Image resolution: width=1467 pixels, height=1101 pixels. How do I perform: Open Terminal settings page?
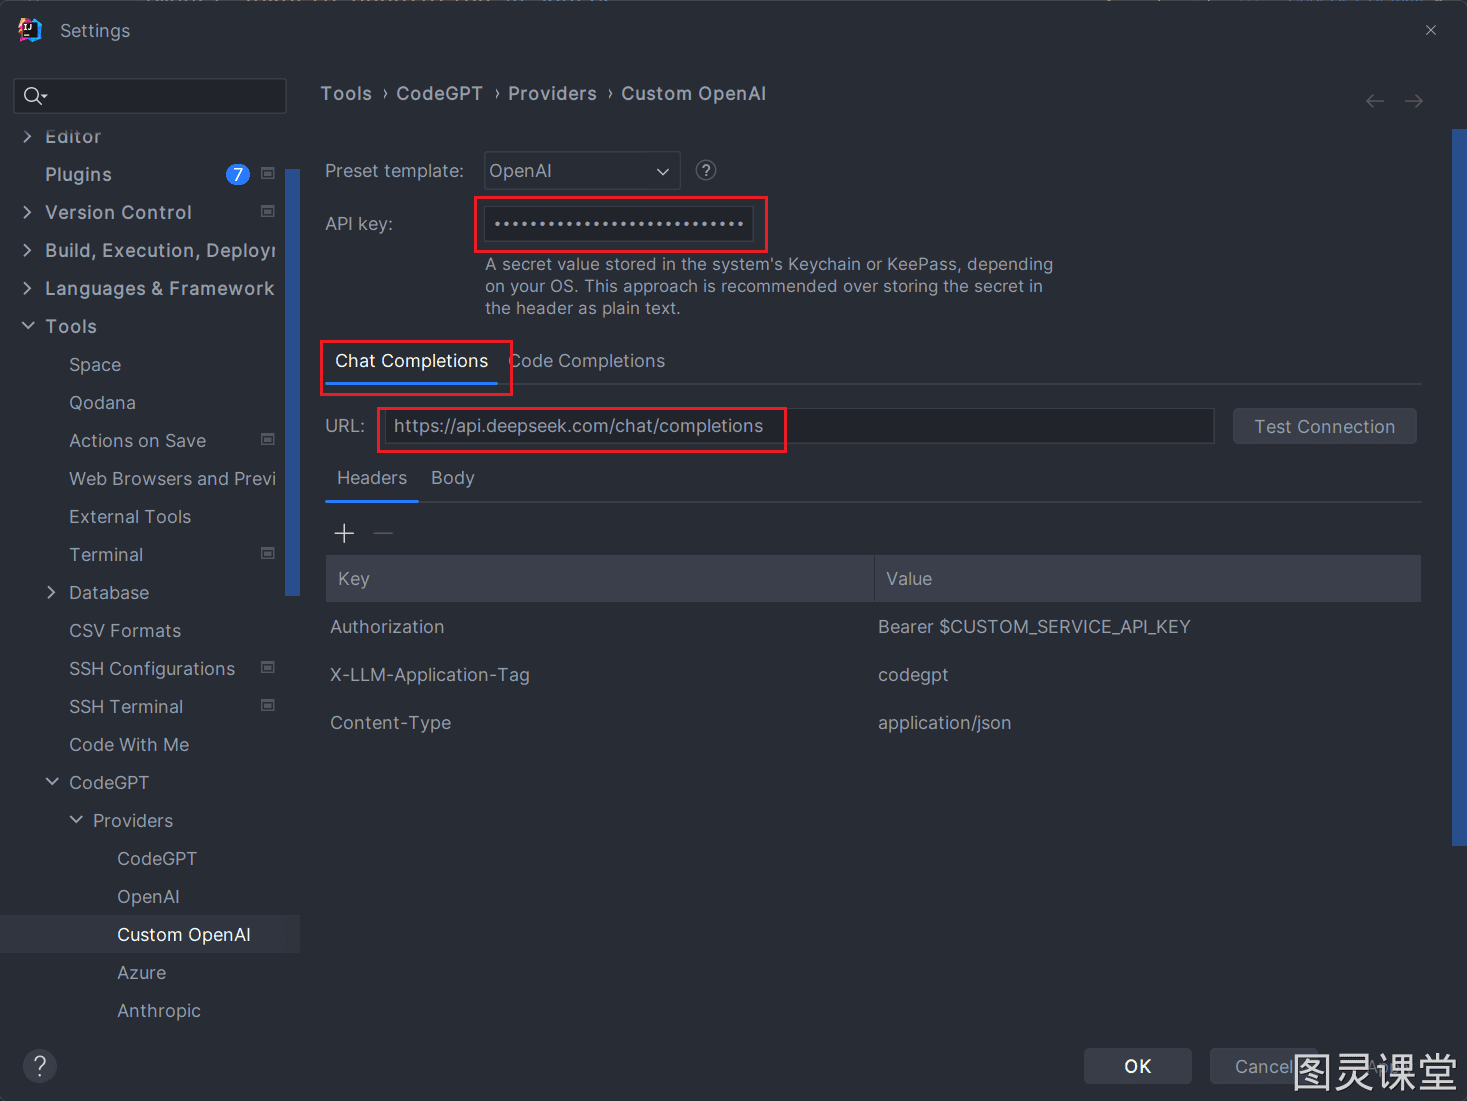point(106,555)
